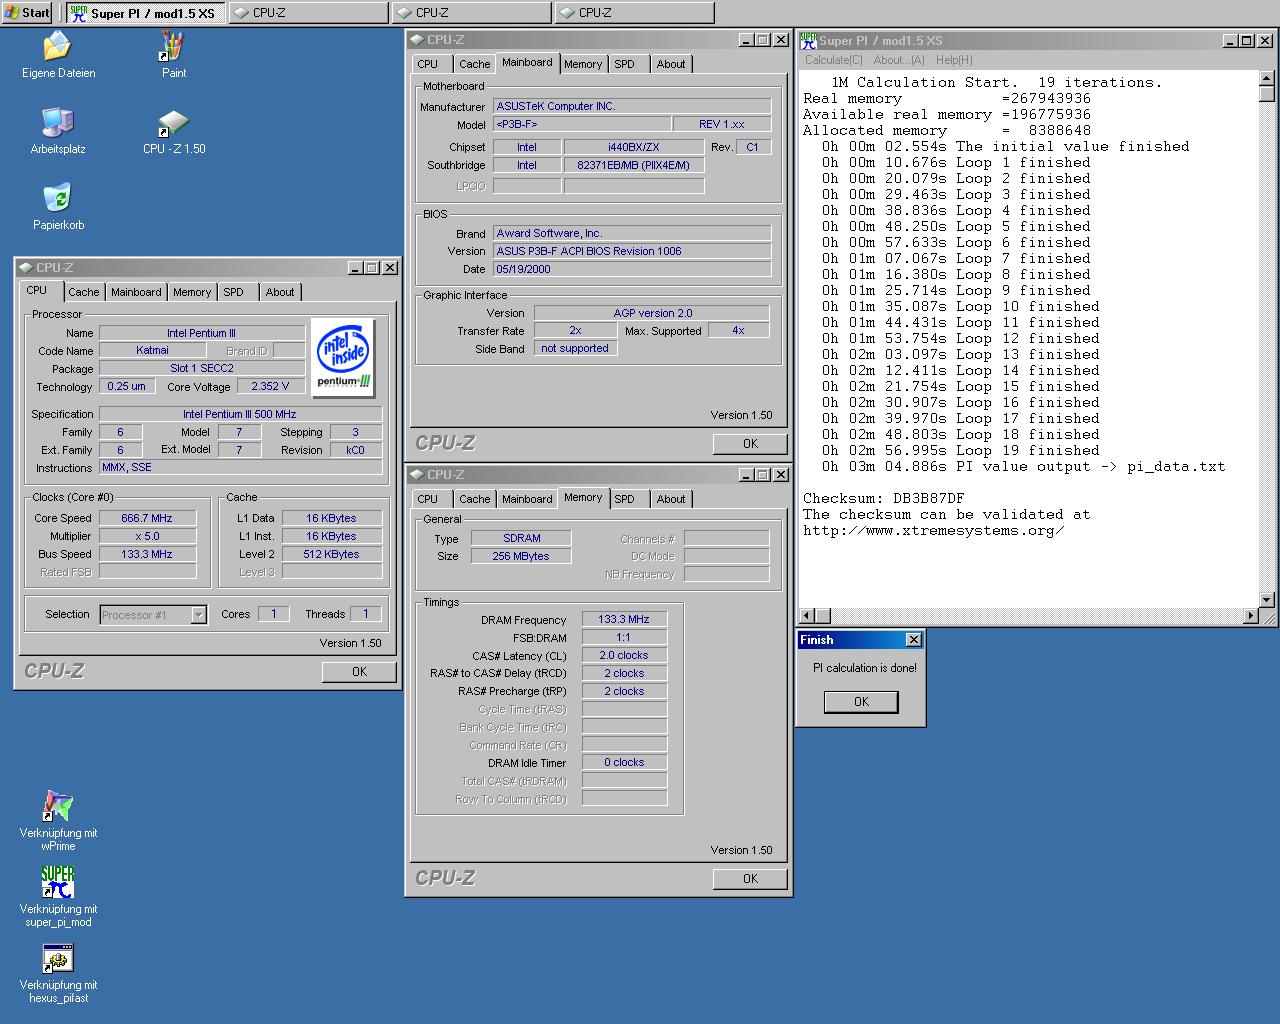This screenshot has height=1024, width=1280.
Task: Open the Processor #1 selection dropdown
Action: pos(198,615)
